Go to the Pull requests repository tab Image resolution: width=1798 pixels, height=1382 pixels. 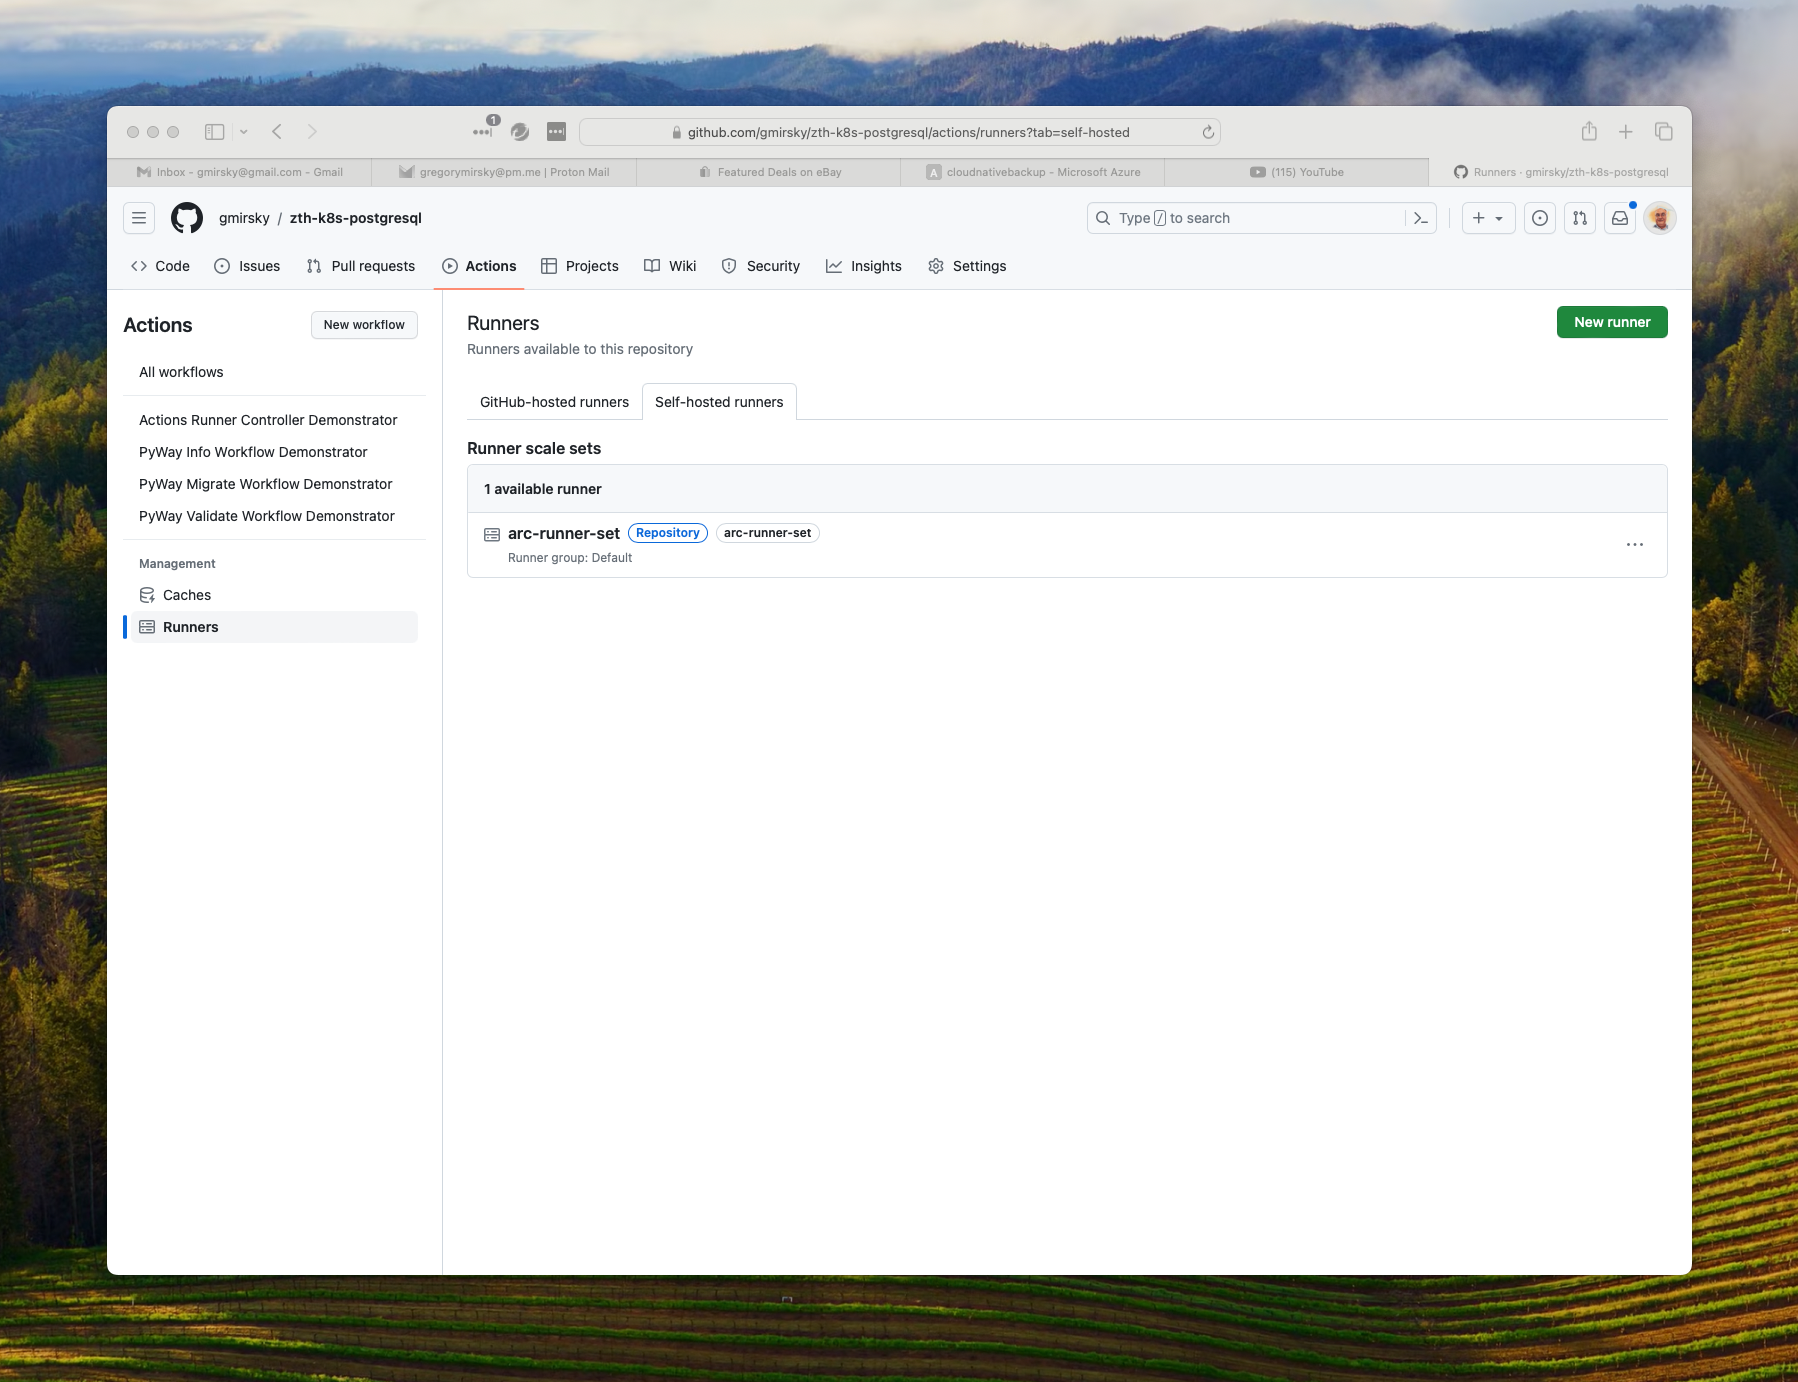pyautogui.click(x=361, y=266)
